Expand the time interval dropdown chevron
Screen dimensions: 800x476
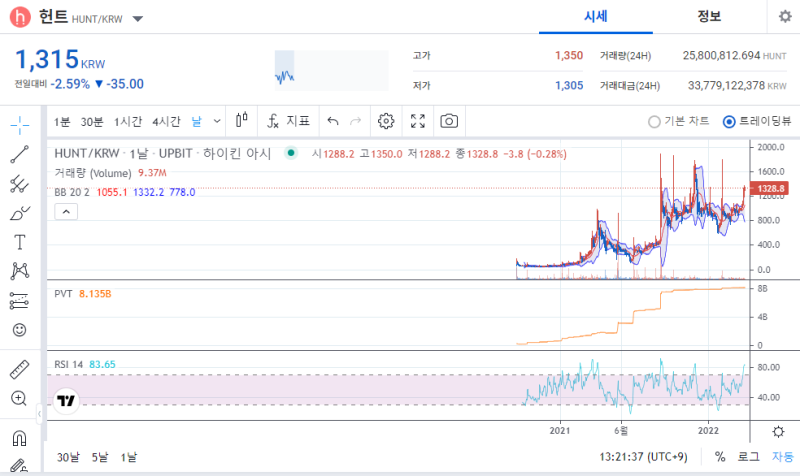click(217, 121)
